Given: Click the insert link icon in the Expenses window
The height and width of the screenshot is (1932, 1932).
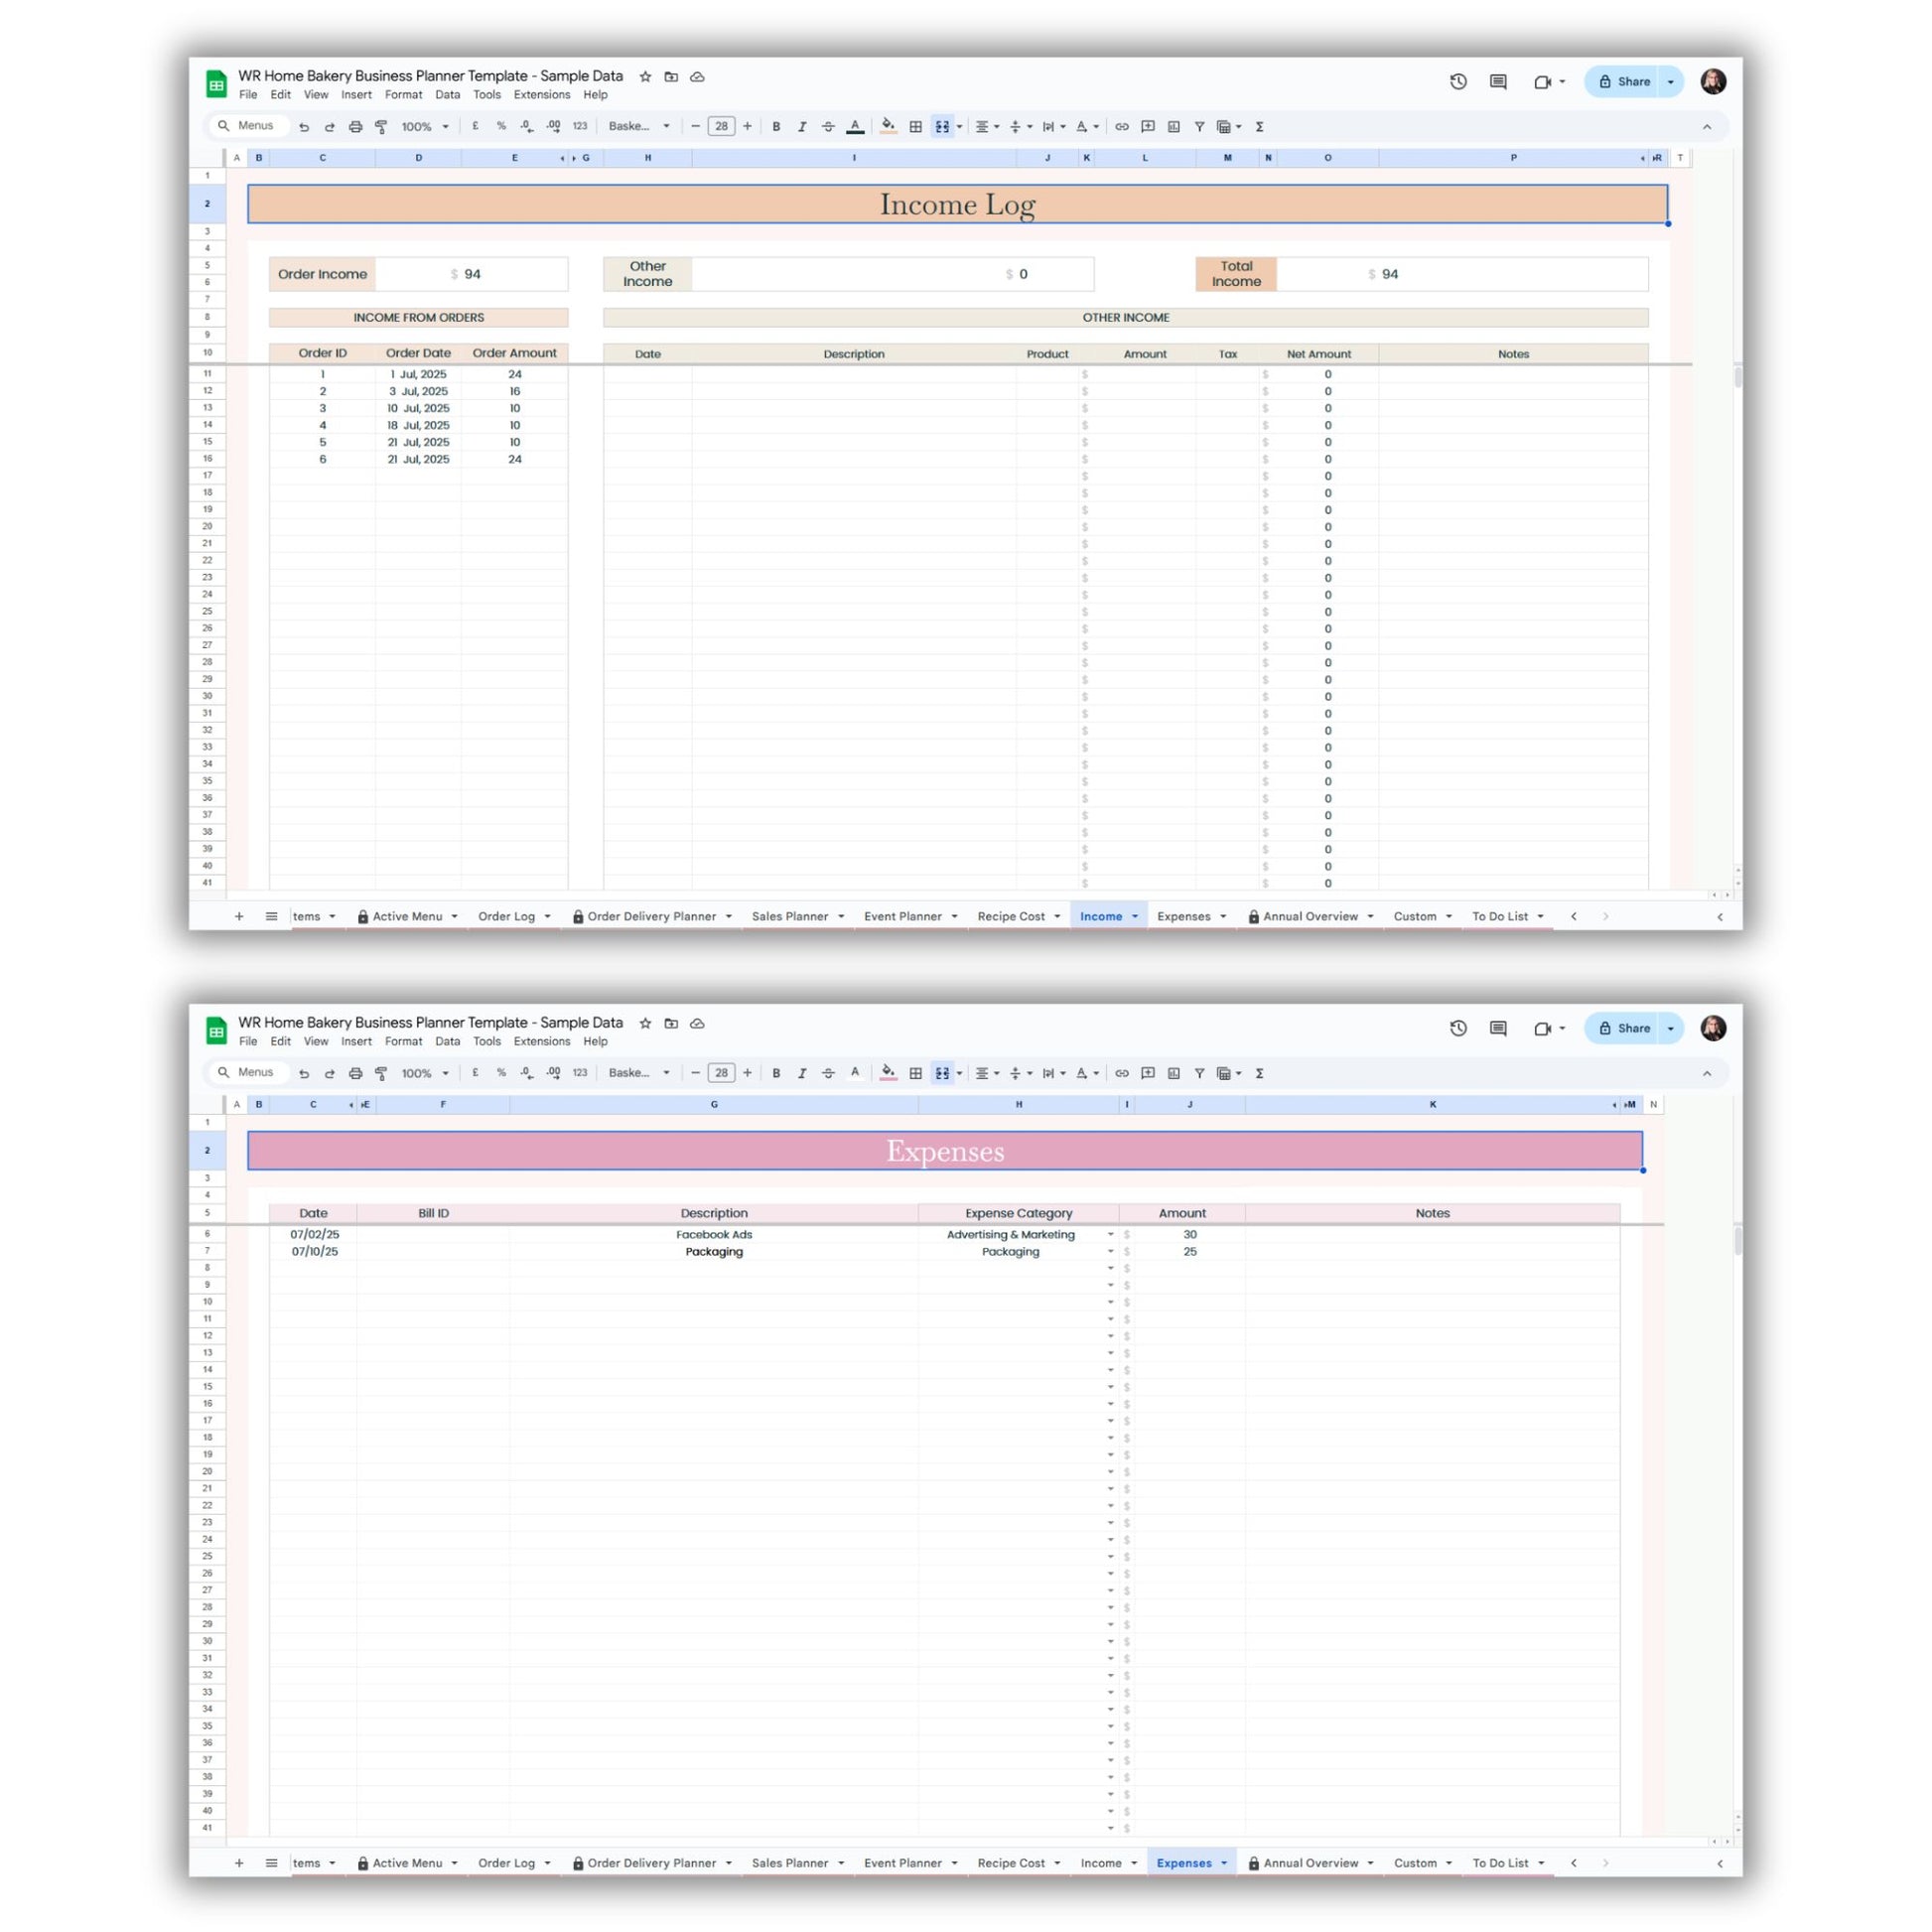Looking at the screenshot, I should tap(1122, 1073).
